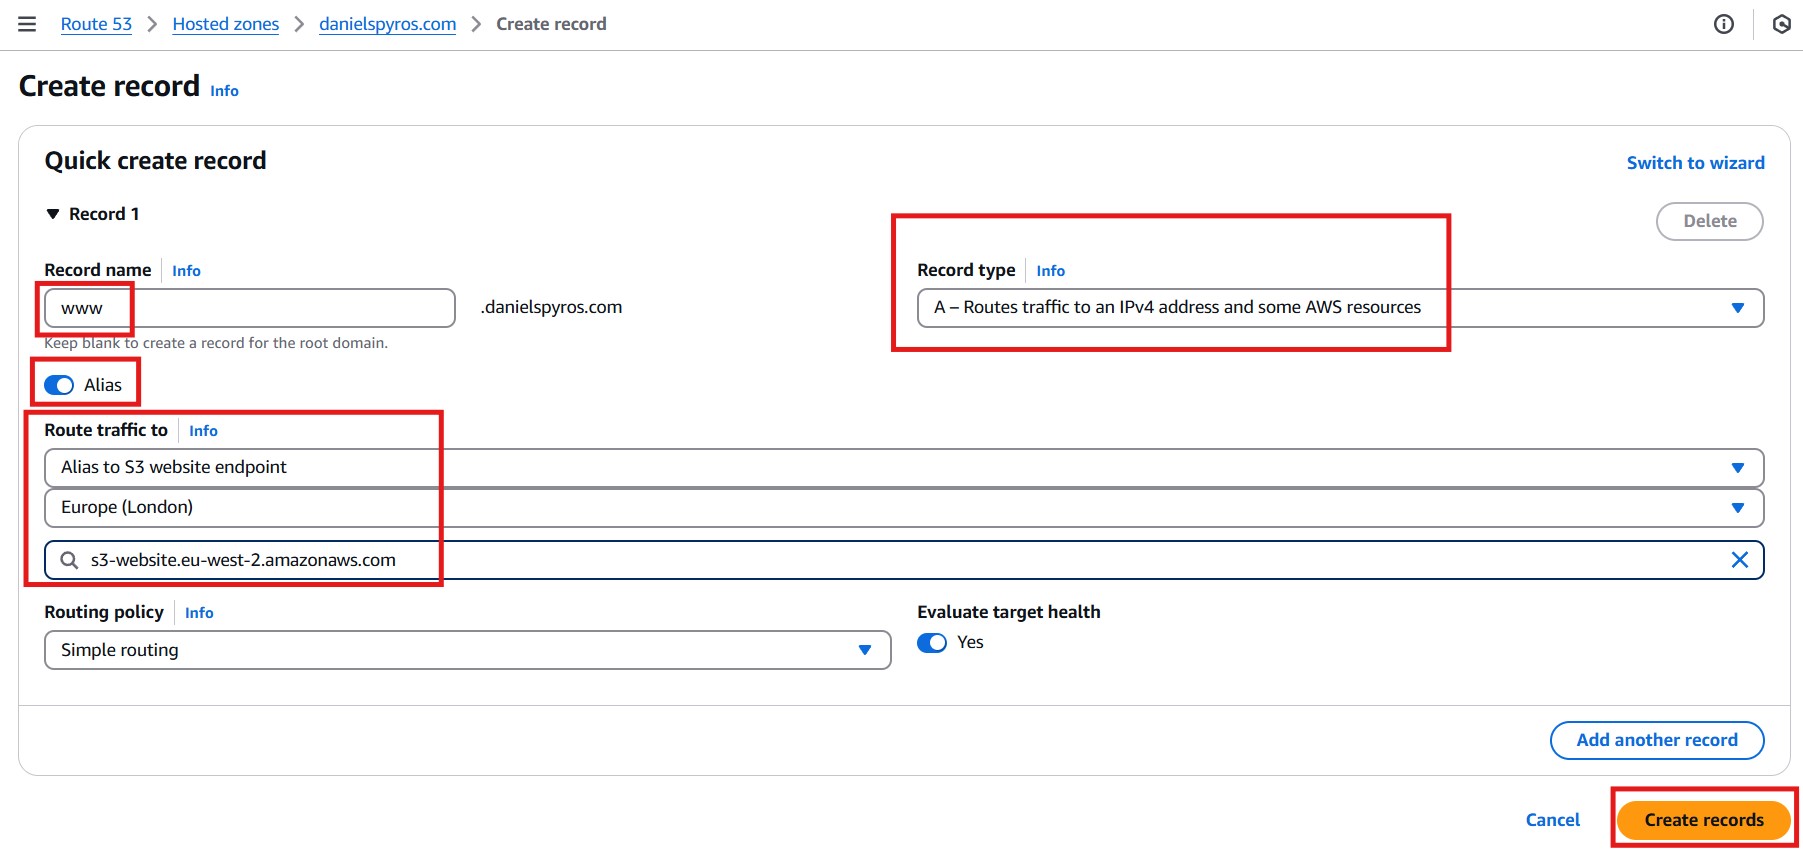The image size is (1803, 853).
Task: Open the Alias to S3 website endpoint dropdown
Action: pyautogui.click(x=904, y=468)
